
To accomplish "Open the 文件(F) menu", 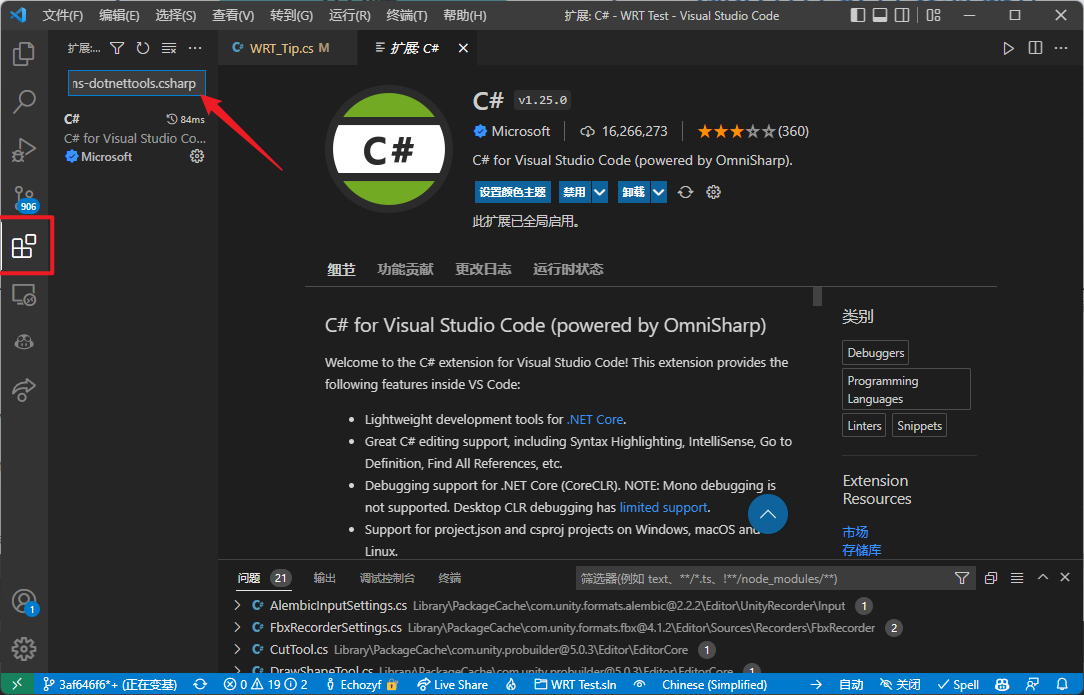I will (63, 15).
